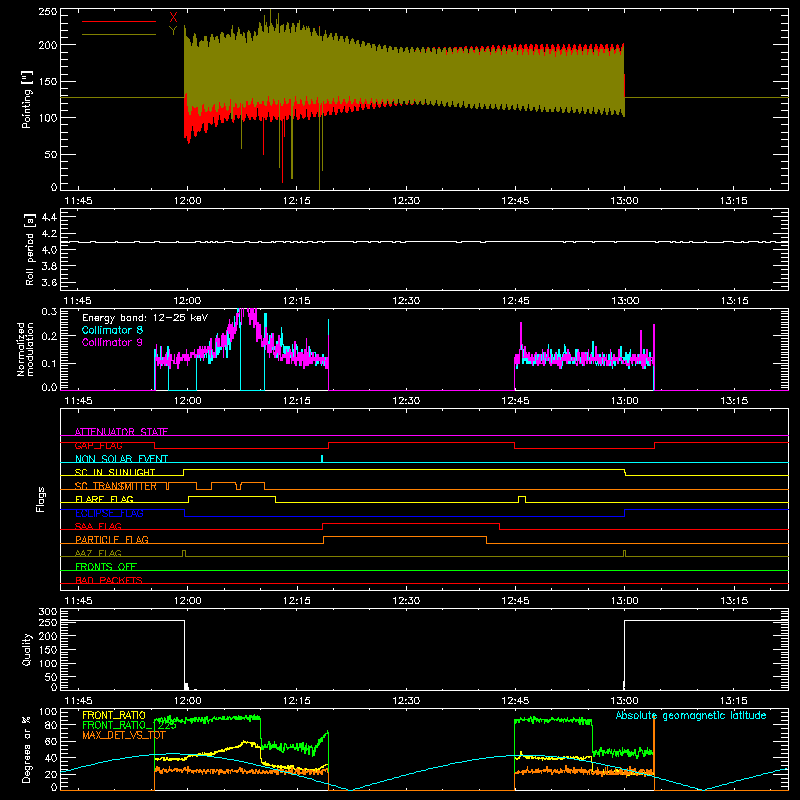
Task: Click the FLARE_FLAG label
Action: click(x=104, y=499)
